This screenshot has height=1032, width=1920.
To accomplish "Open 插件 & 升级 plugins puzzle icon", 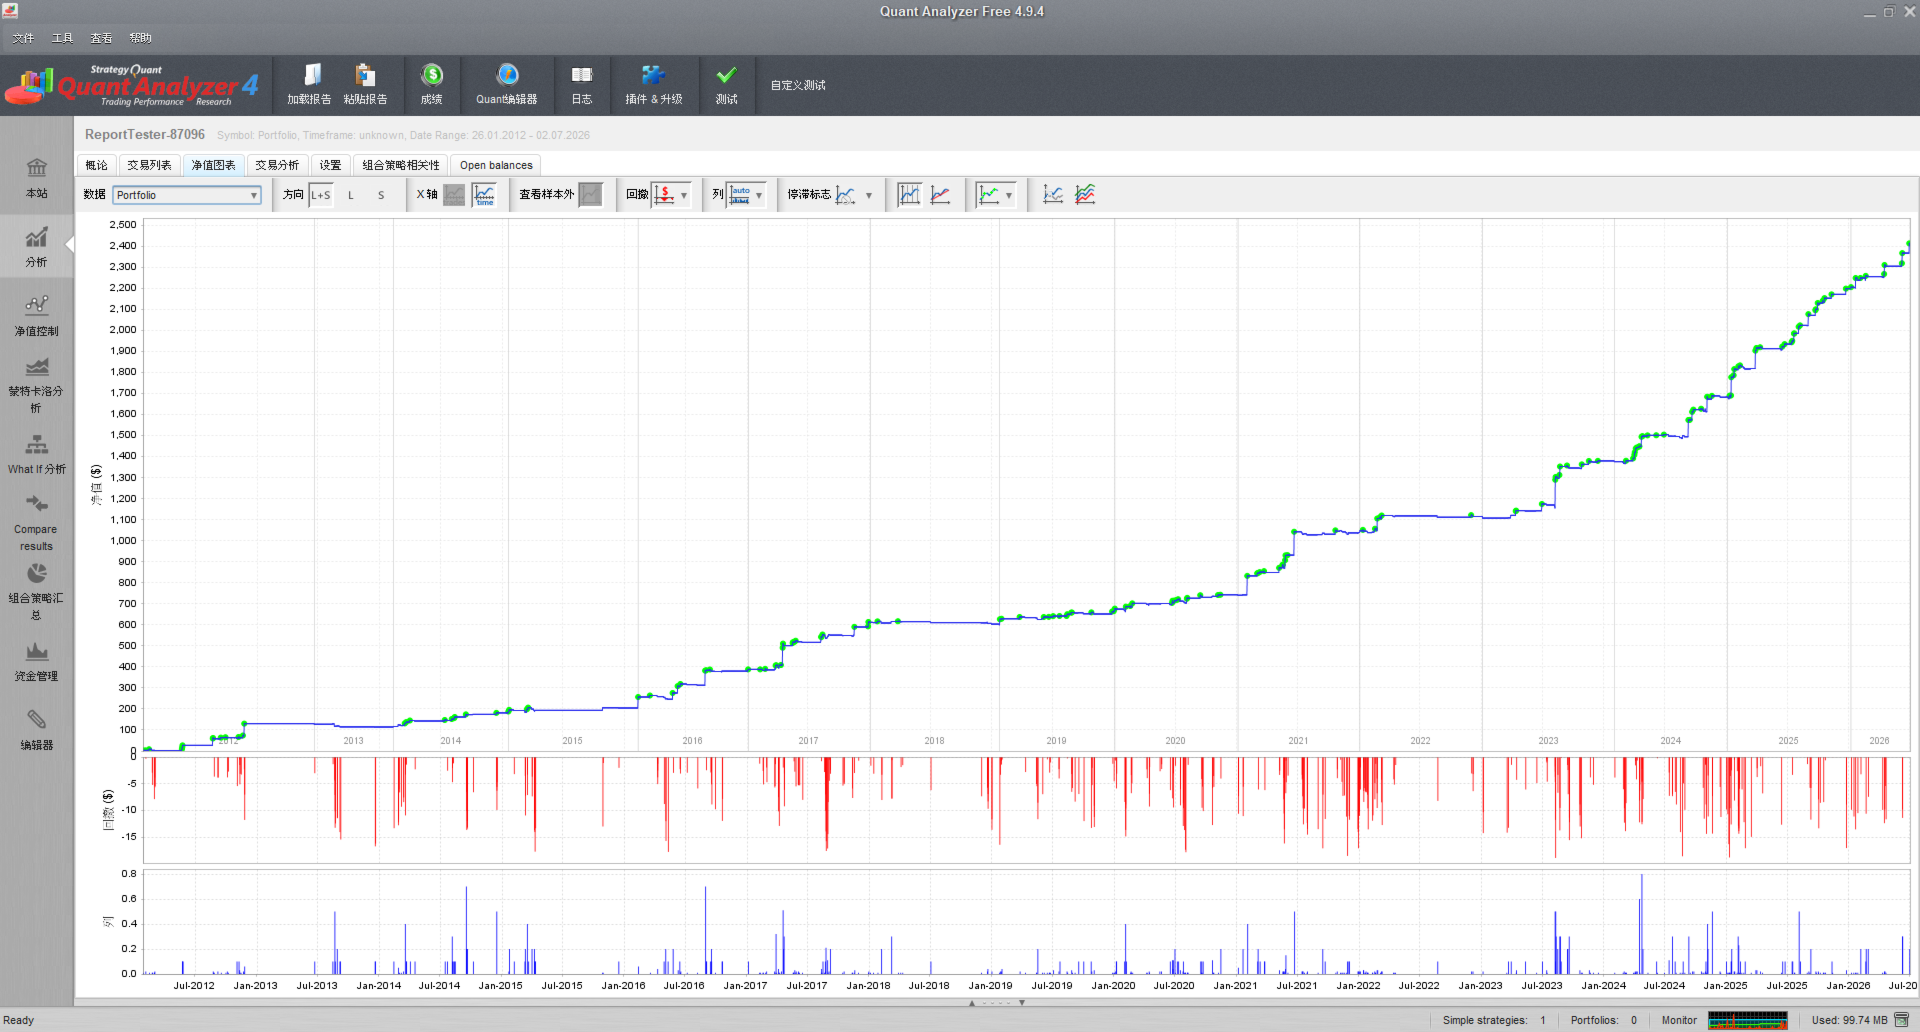I will (x=654, y=85).
